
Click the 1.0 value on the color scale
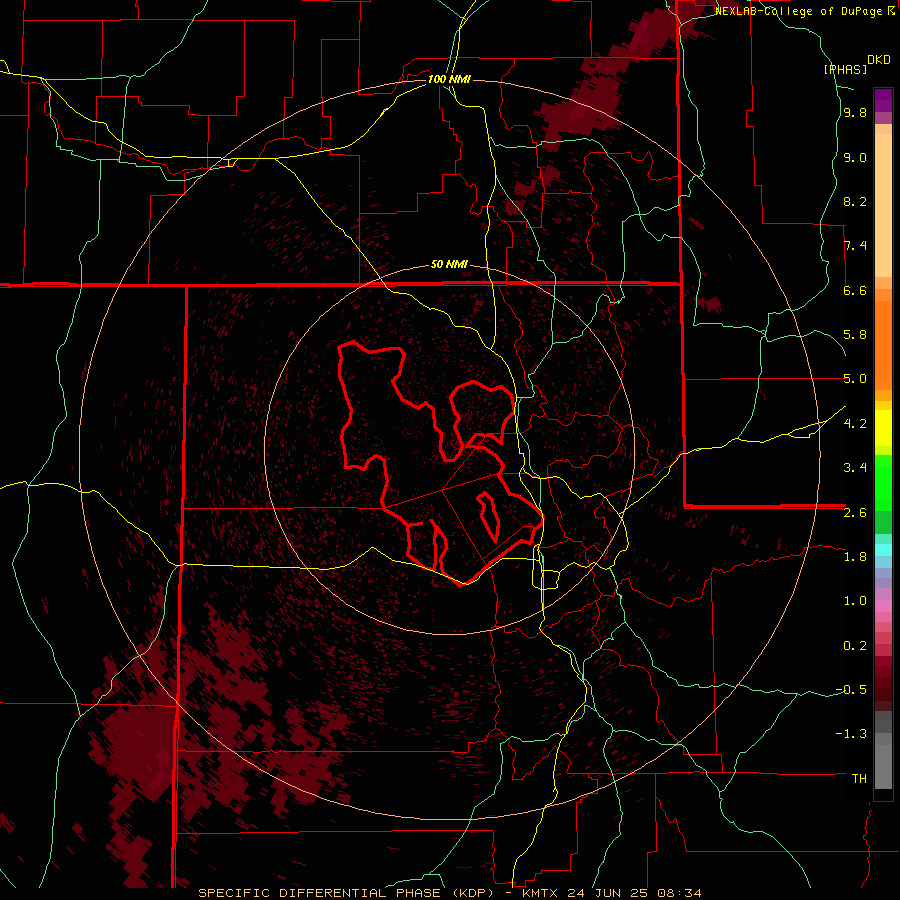pos(855,601)
